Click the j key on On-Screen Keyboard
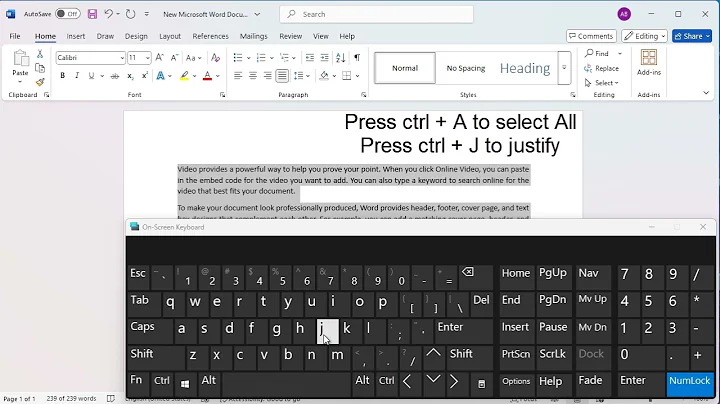 (327, 331)
